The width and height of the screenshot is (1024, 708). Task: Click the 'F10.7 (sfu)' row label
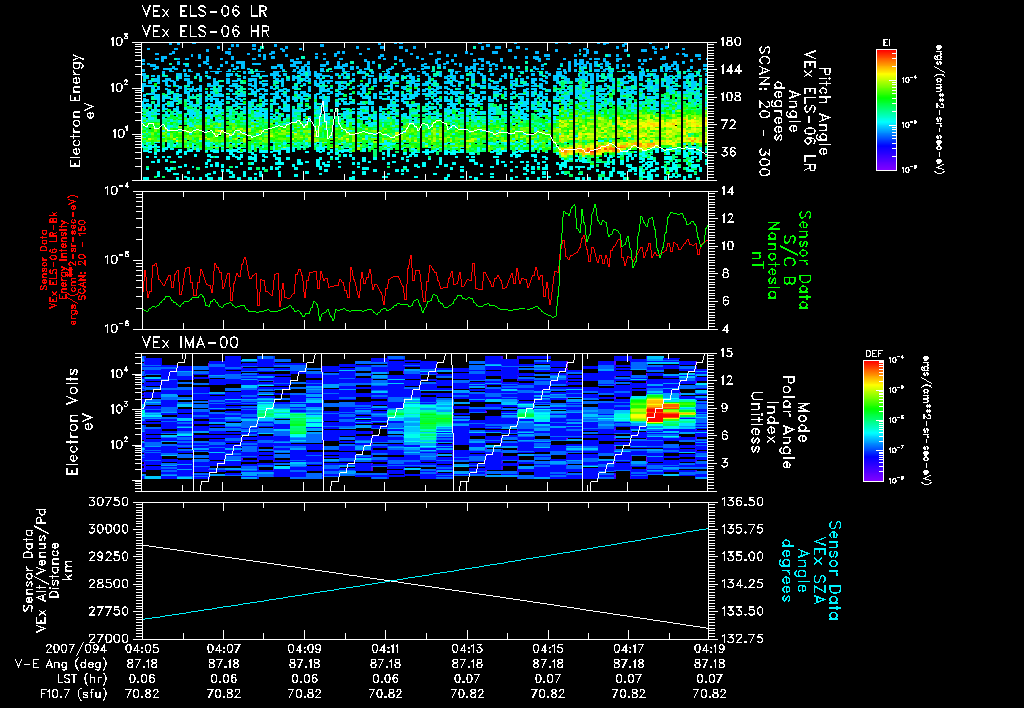click(x=73, y=694)
